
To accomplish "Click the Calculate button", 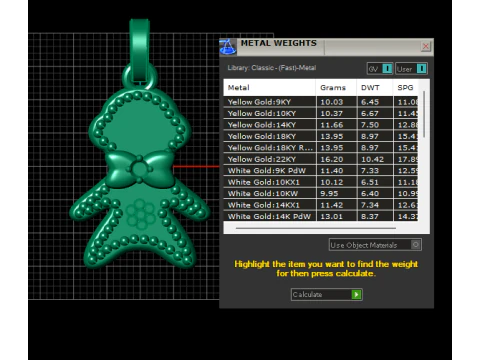I will tap(327, 294).
